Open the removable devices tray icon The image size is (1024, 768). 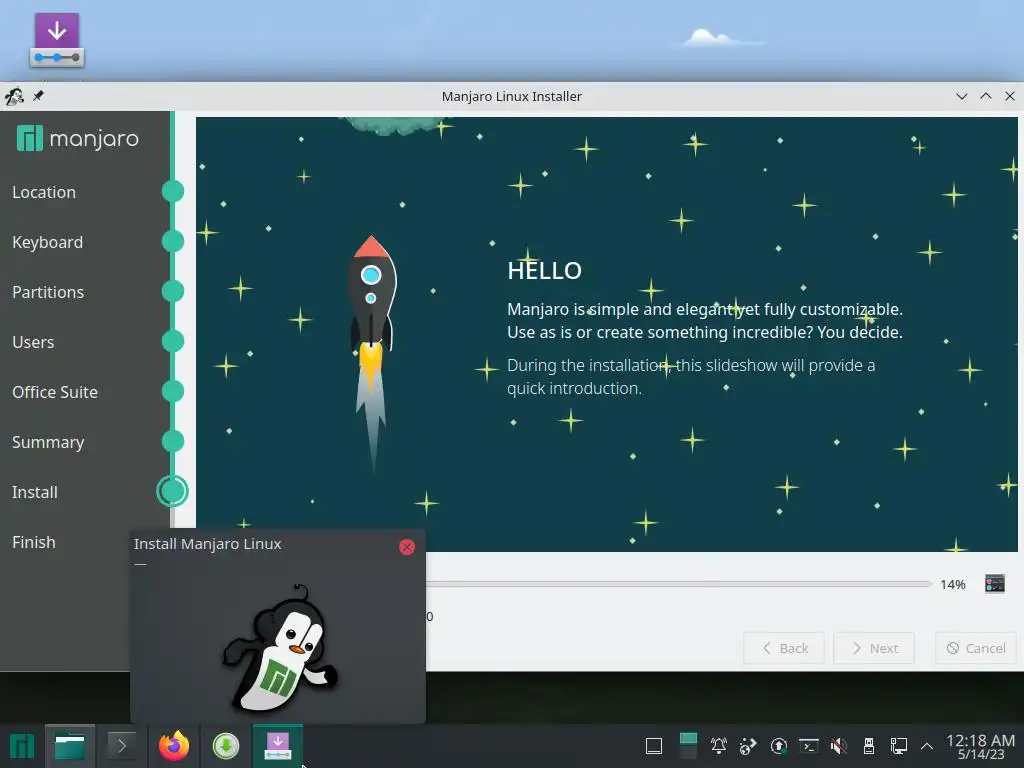[x=869, y=745]
